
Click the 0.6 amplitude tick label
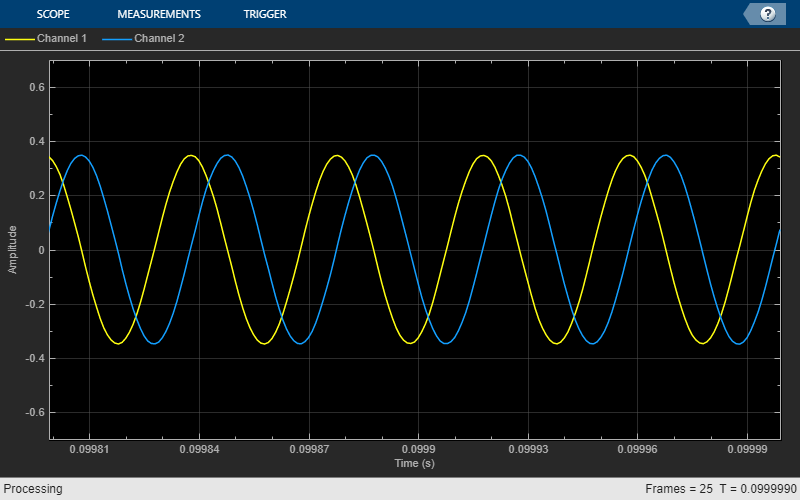[x=37, y=87]
